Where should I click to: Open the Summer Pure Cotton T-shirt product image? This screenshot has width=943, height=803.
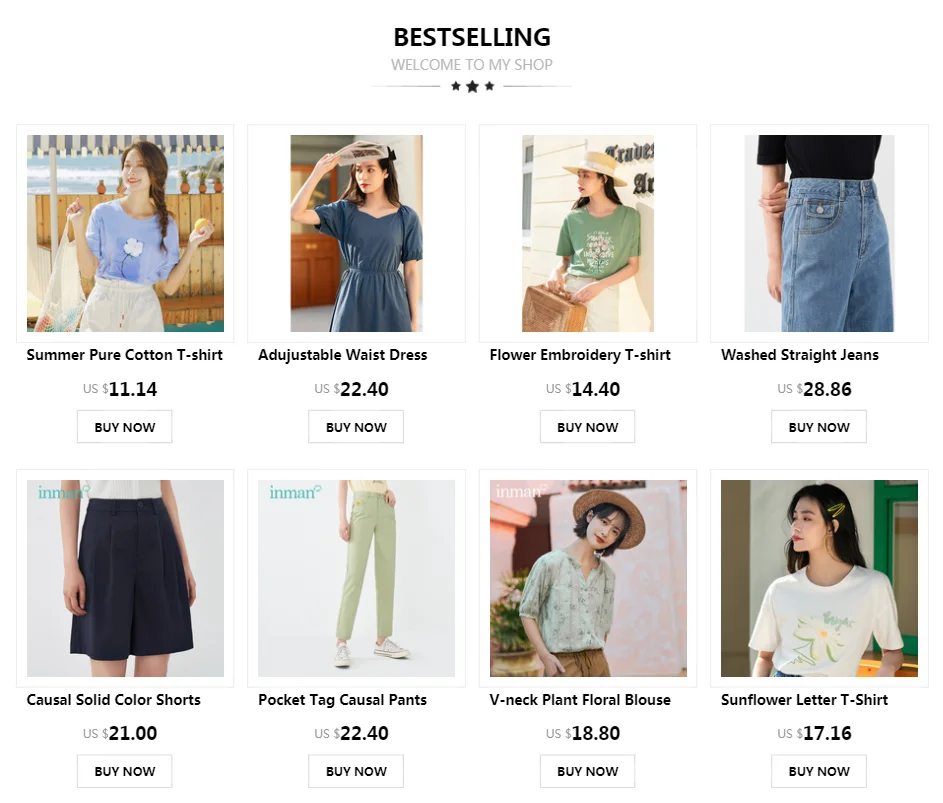click(125, 233)
